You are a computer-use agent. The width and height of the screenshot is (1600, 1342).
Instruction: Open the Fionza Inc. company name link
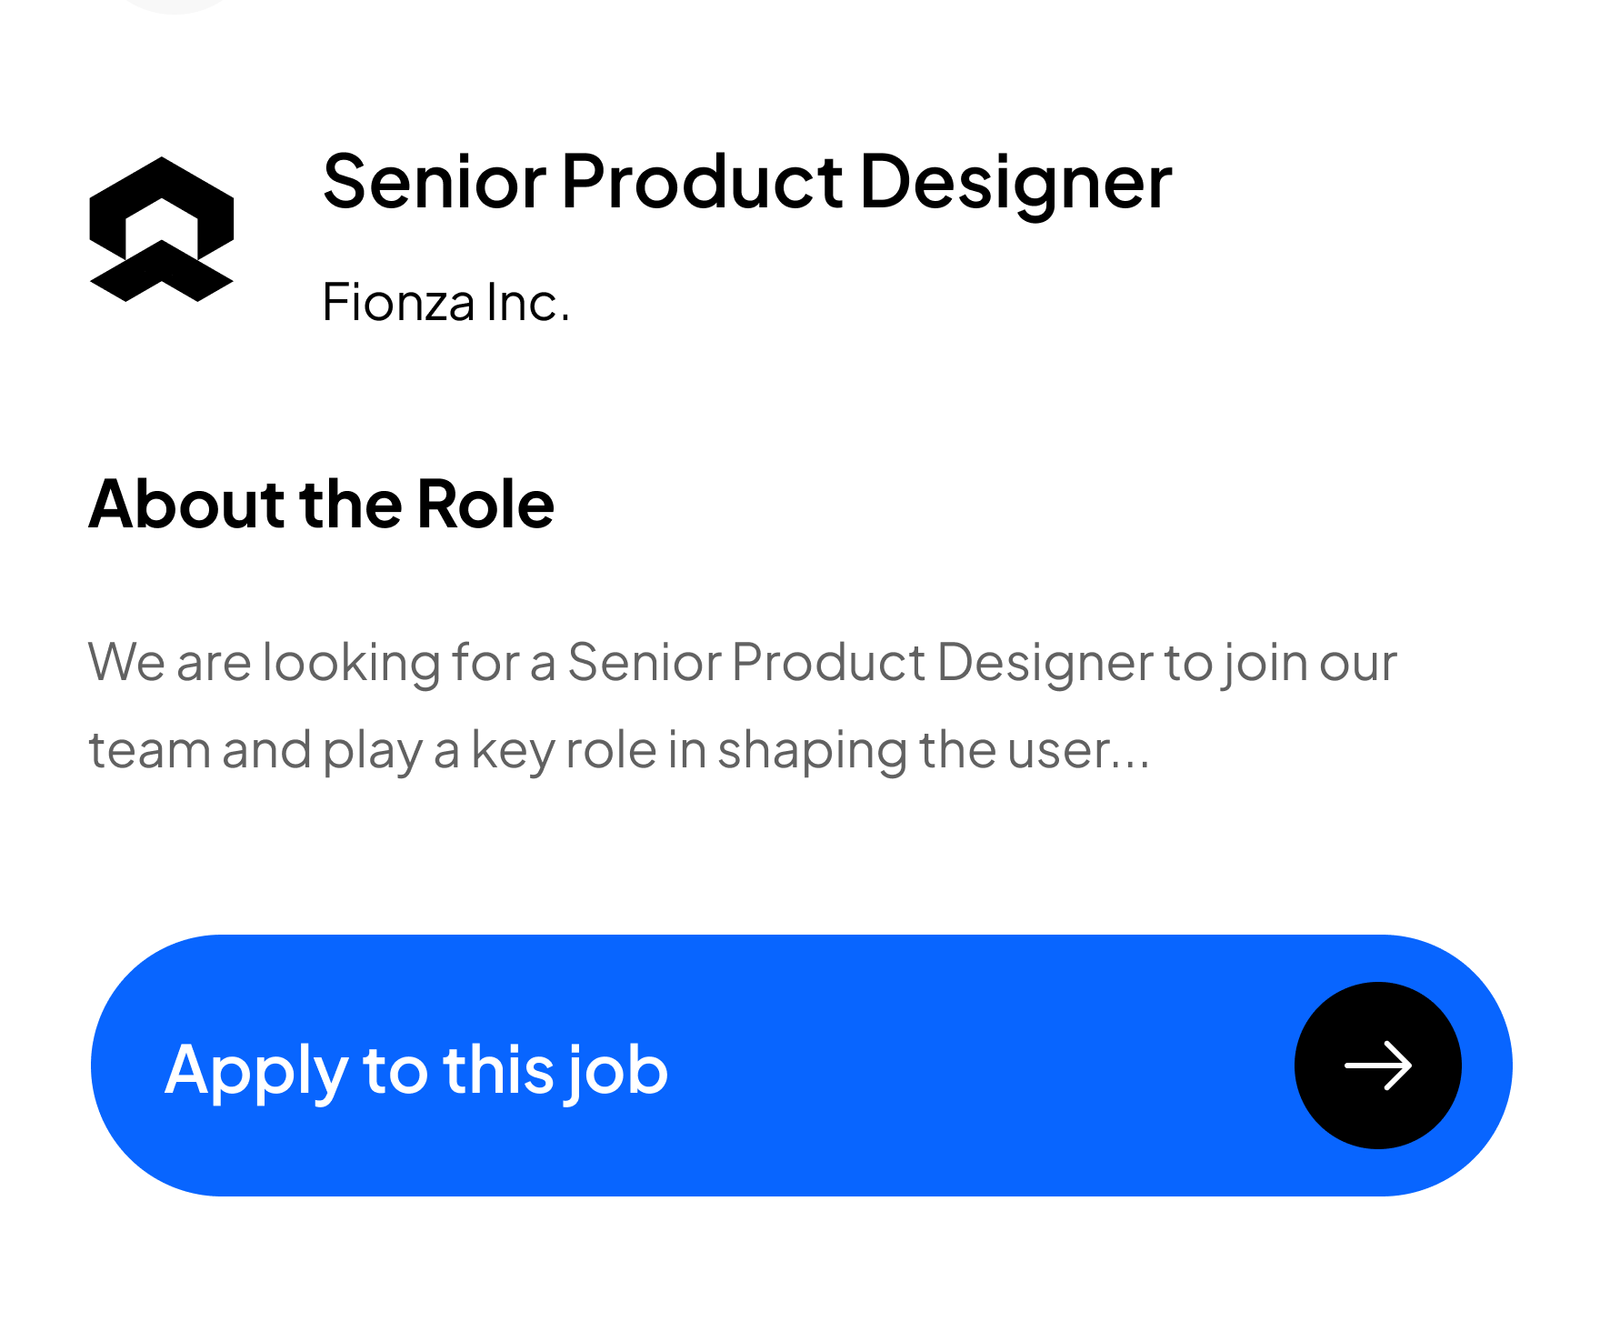click(446, 302)
